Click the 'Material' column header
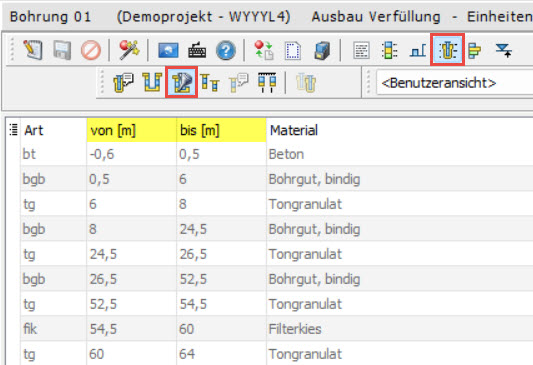This screenshot has width=533, height=365. pyautogui.click(x=400, y=130)
